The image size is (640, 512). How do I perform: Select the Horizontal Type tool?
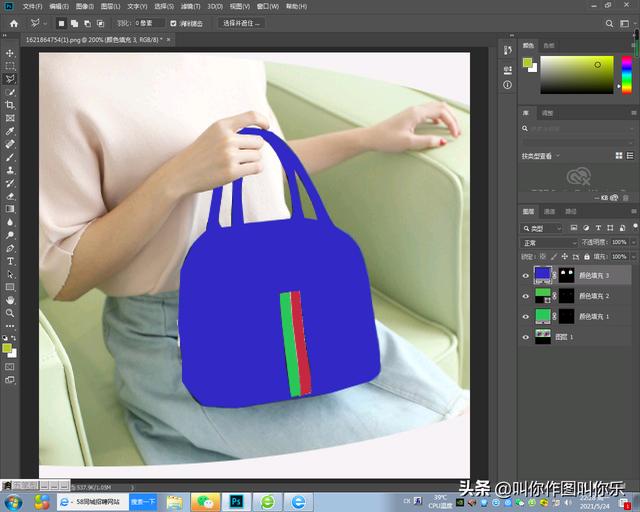11,261
